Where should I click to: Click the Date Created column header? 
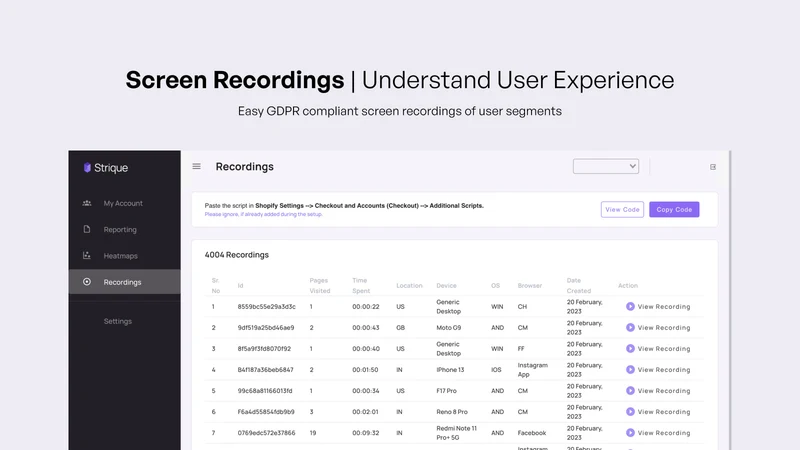click(x=579, y=285)
